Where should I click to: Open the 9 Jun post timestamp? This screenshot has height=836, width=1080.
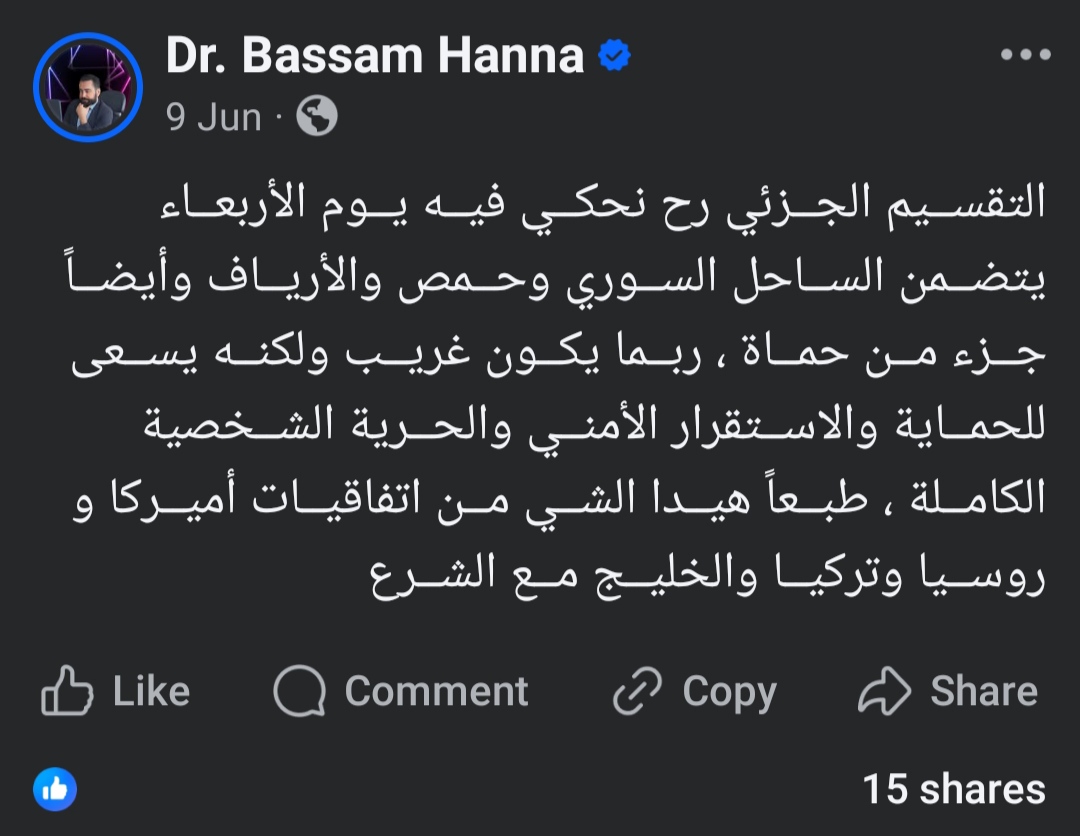point(214,118)
